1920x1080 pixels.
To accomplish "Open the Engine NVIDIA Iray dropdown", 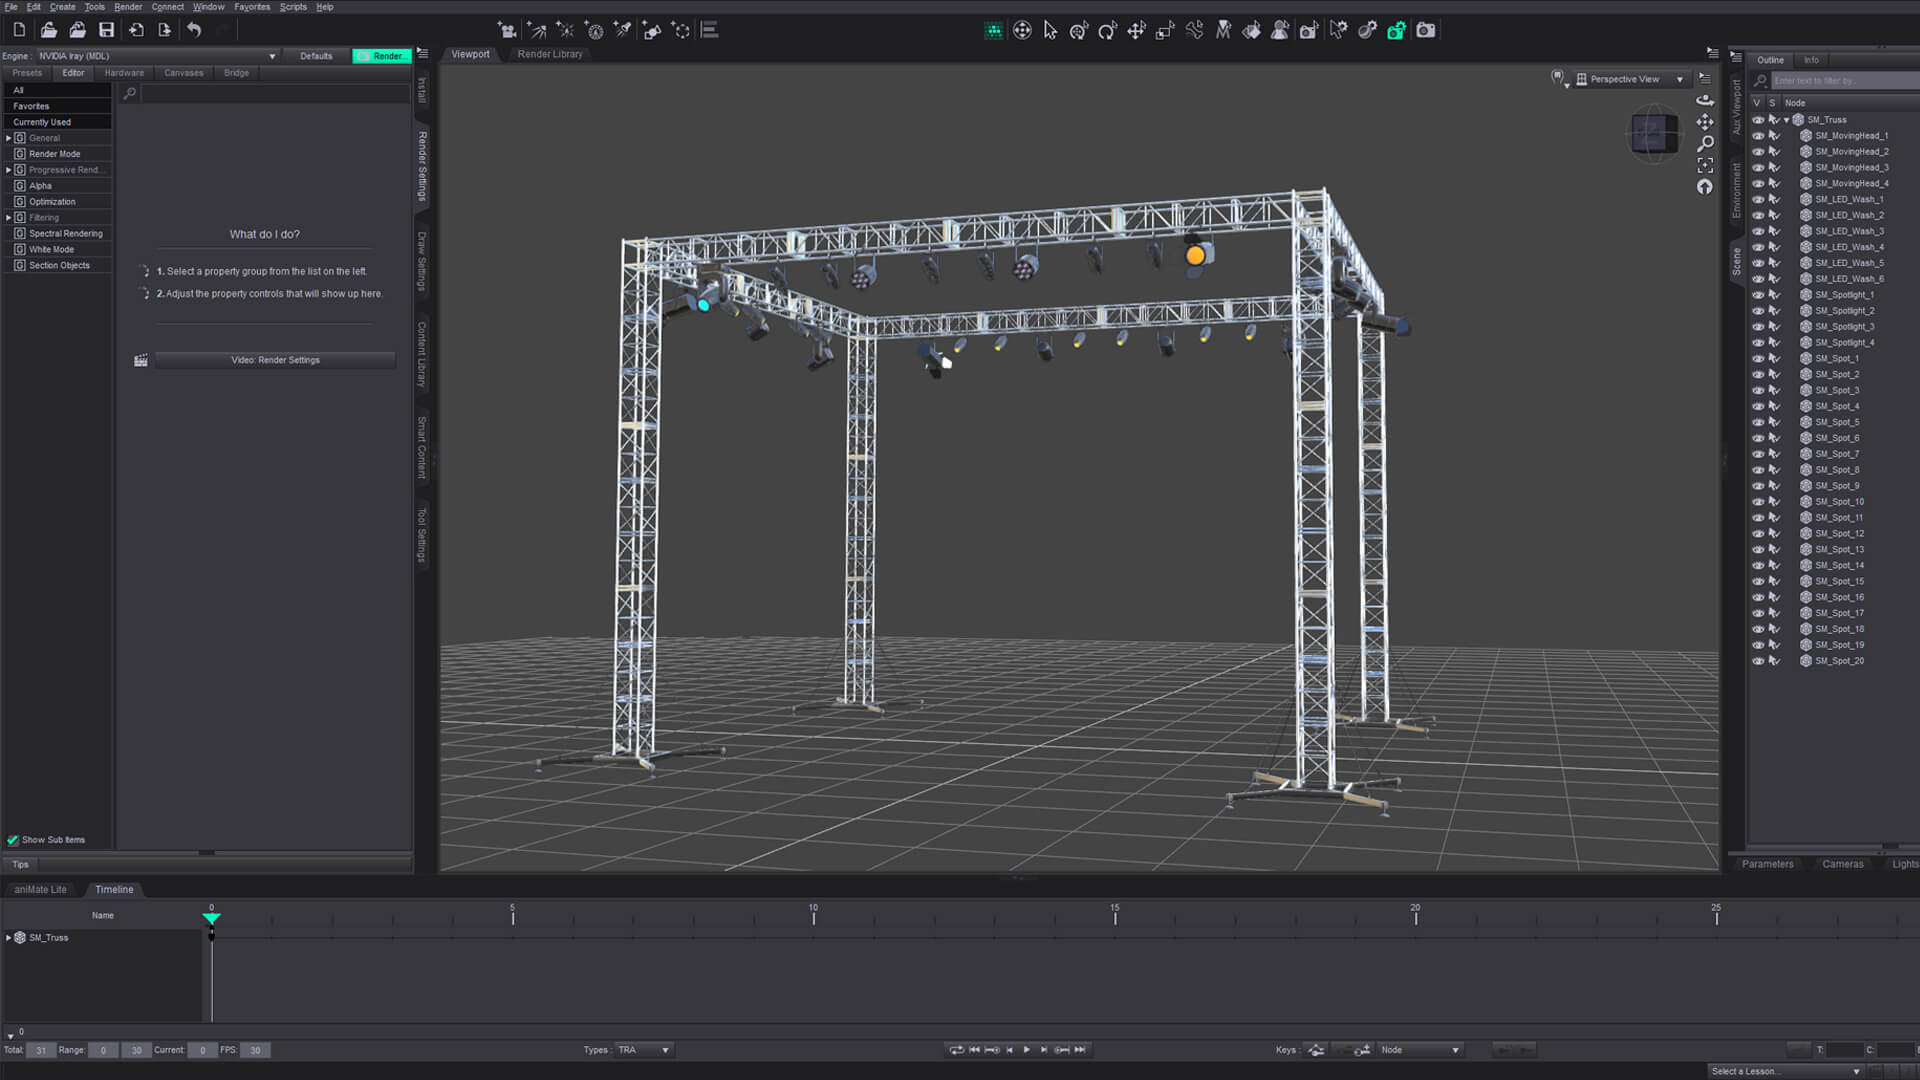I will [x=157, y=56].
